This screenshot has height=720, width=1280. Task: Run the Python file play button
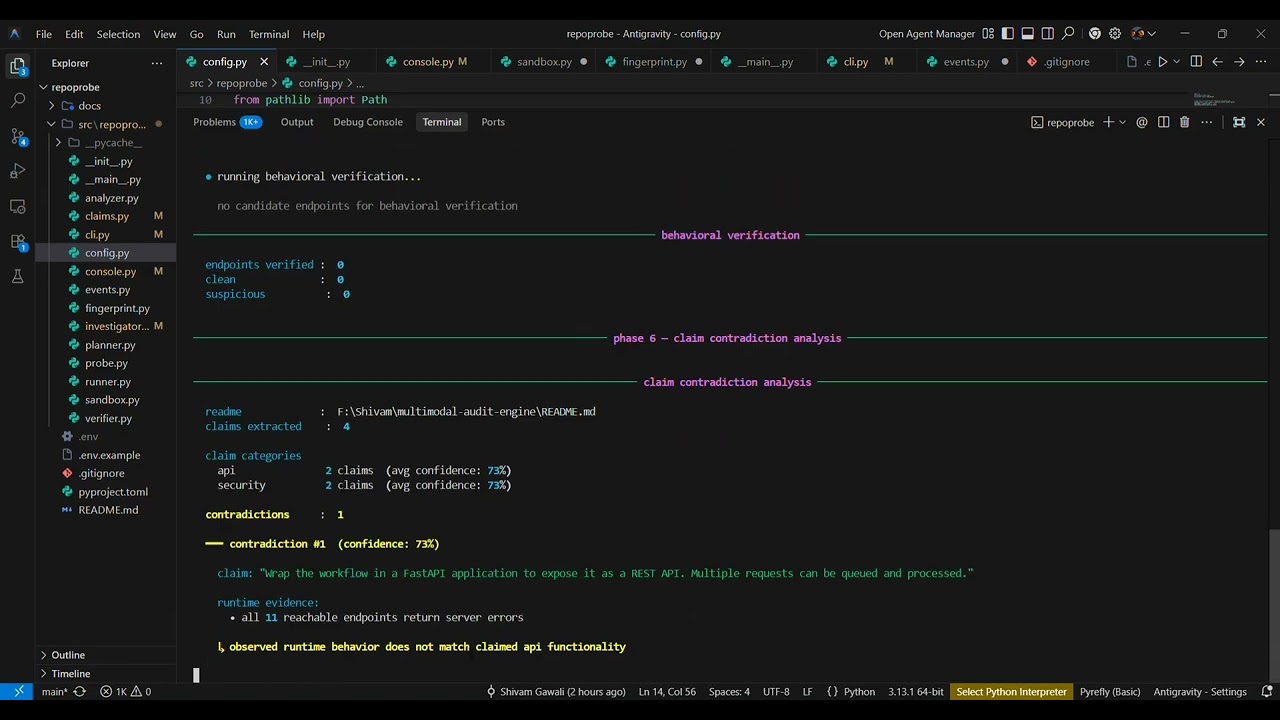pyautogui.click(x=1162, y=62)
